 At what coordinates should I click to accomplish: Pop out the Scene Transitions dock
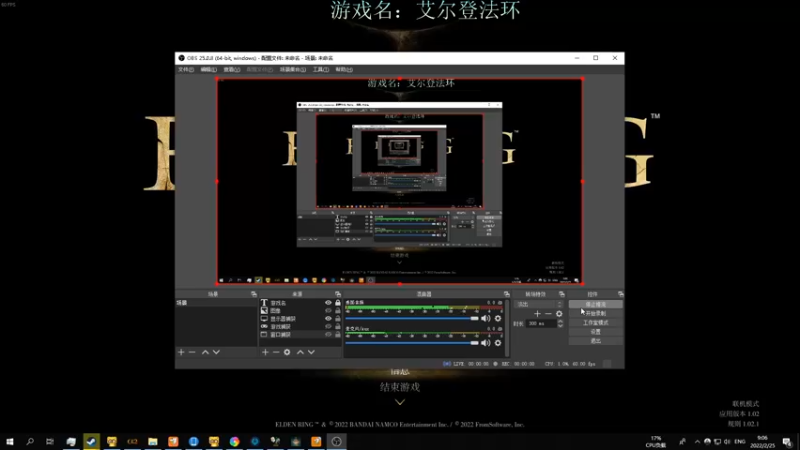562,294
